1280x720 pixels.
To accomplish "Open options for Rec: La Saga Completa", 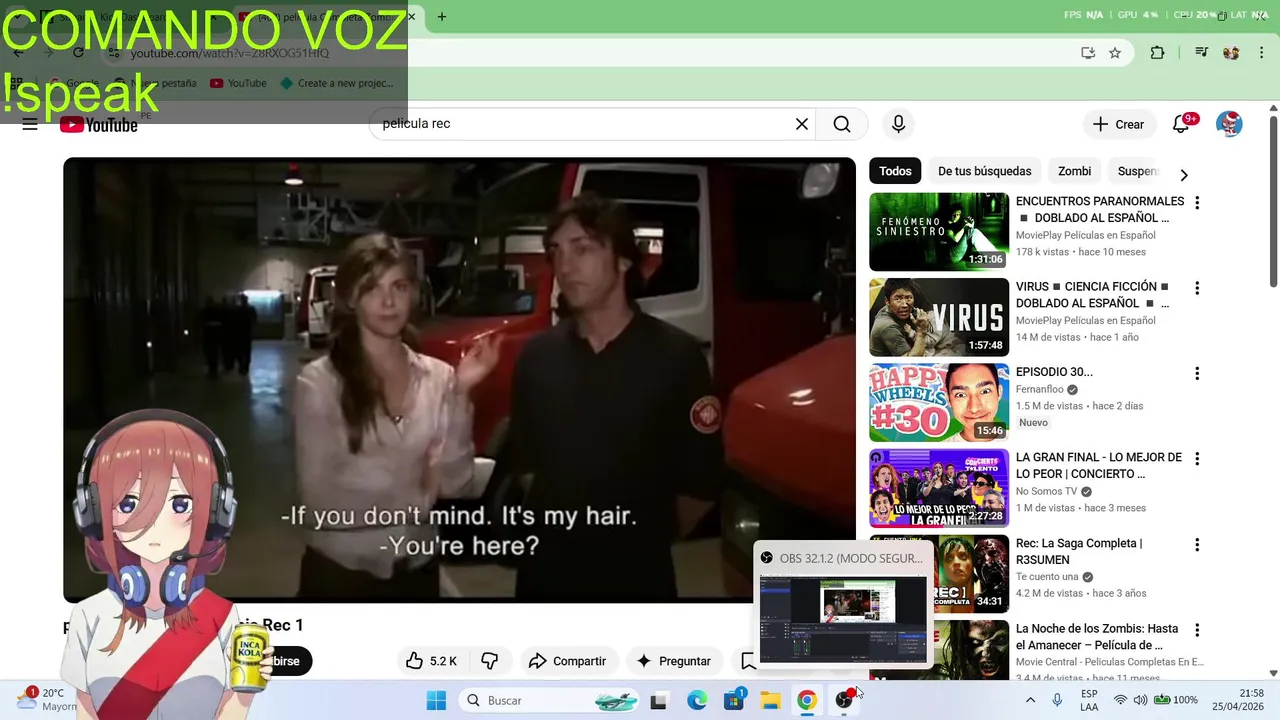I will (x=1197, y=545).
